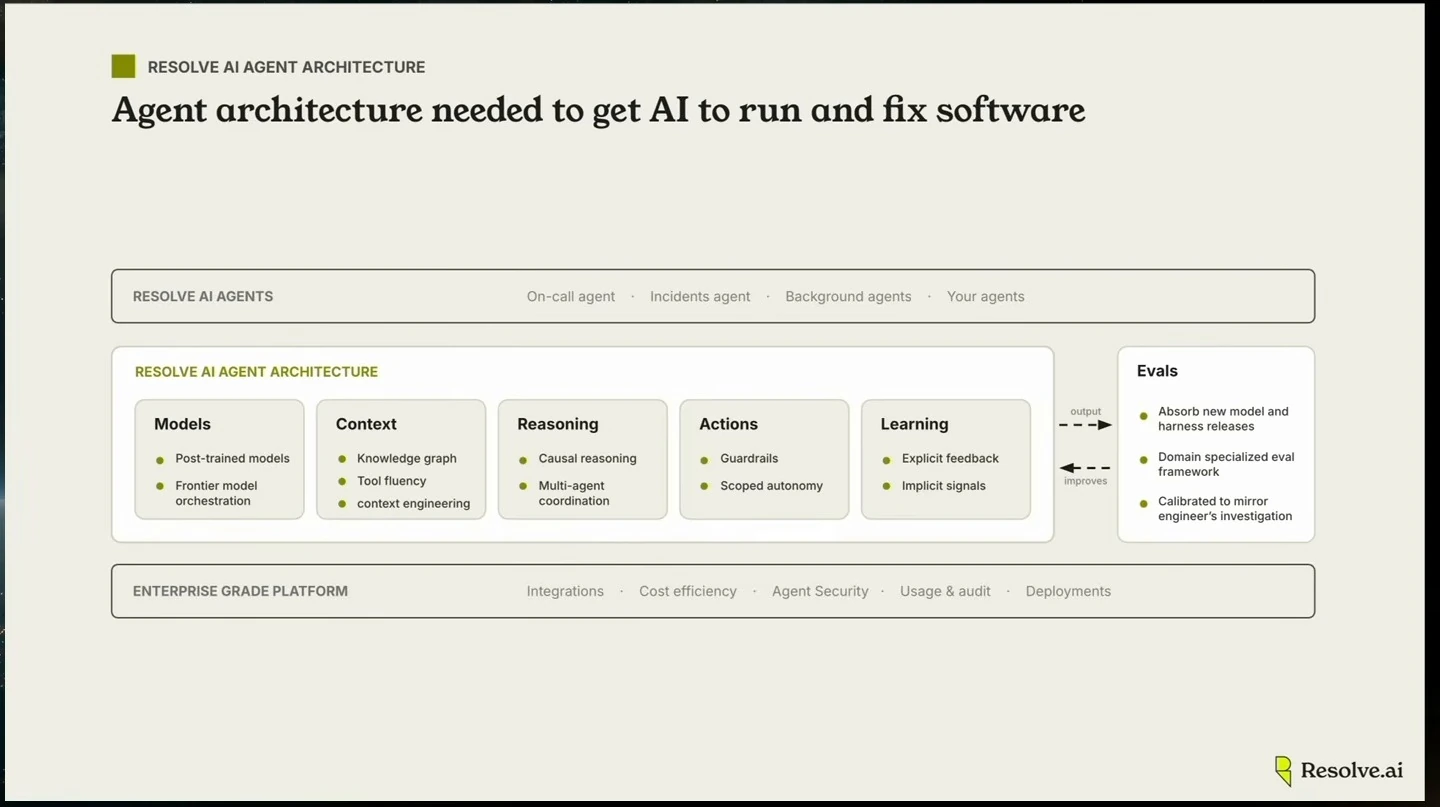Select 'Deployments'

pyautogui.click(x=1068, y=591)
